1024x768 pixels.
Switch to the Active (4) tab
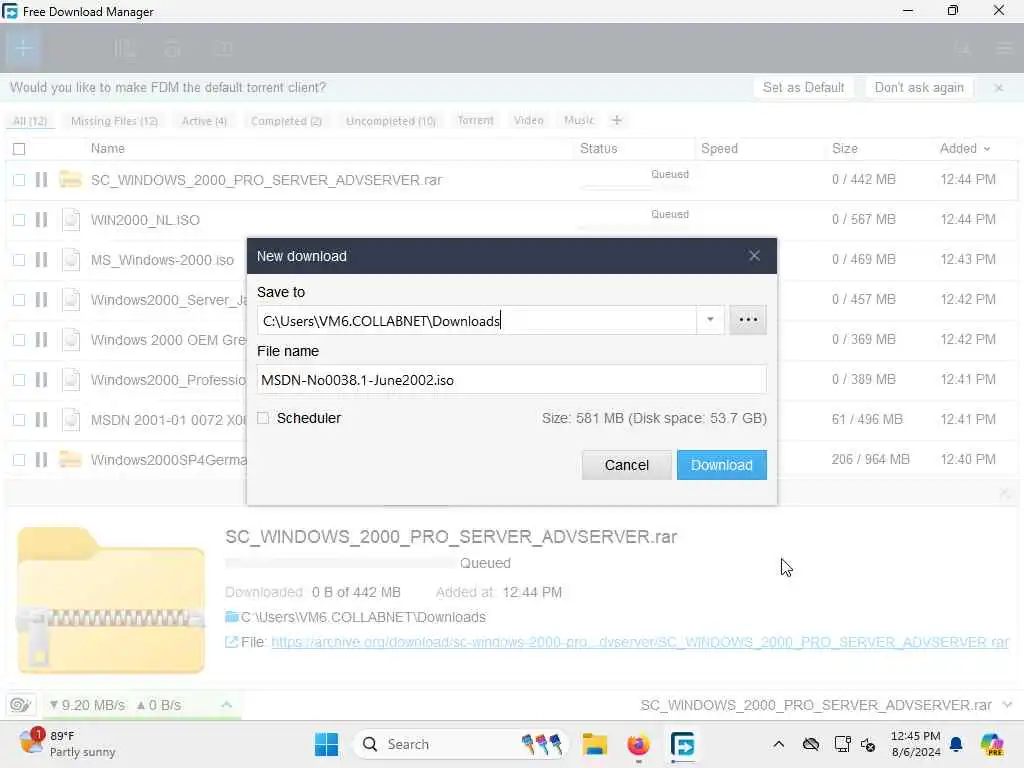click(204, 121)
